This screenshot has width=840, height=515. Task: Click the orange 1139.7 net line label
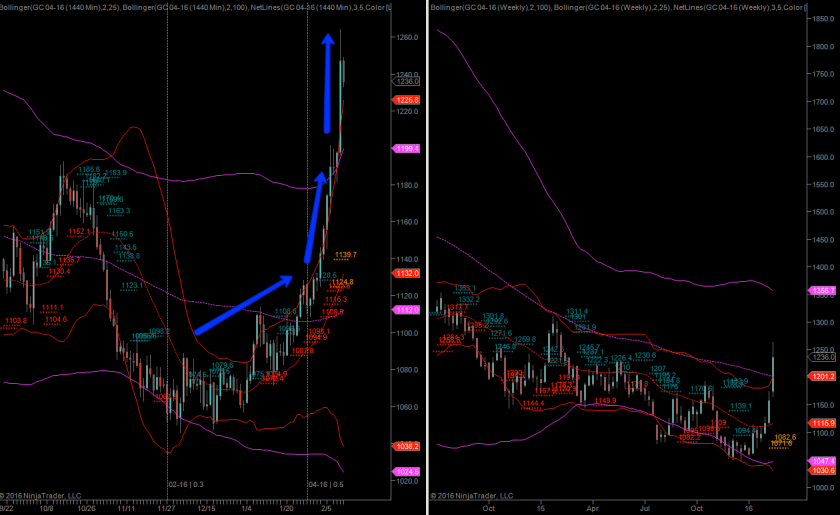click(346, 255)
